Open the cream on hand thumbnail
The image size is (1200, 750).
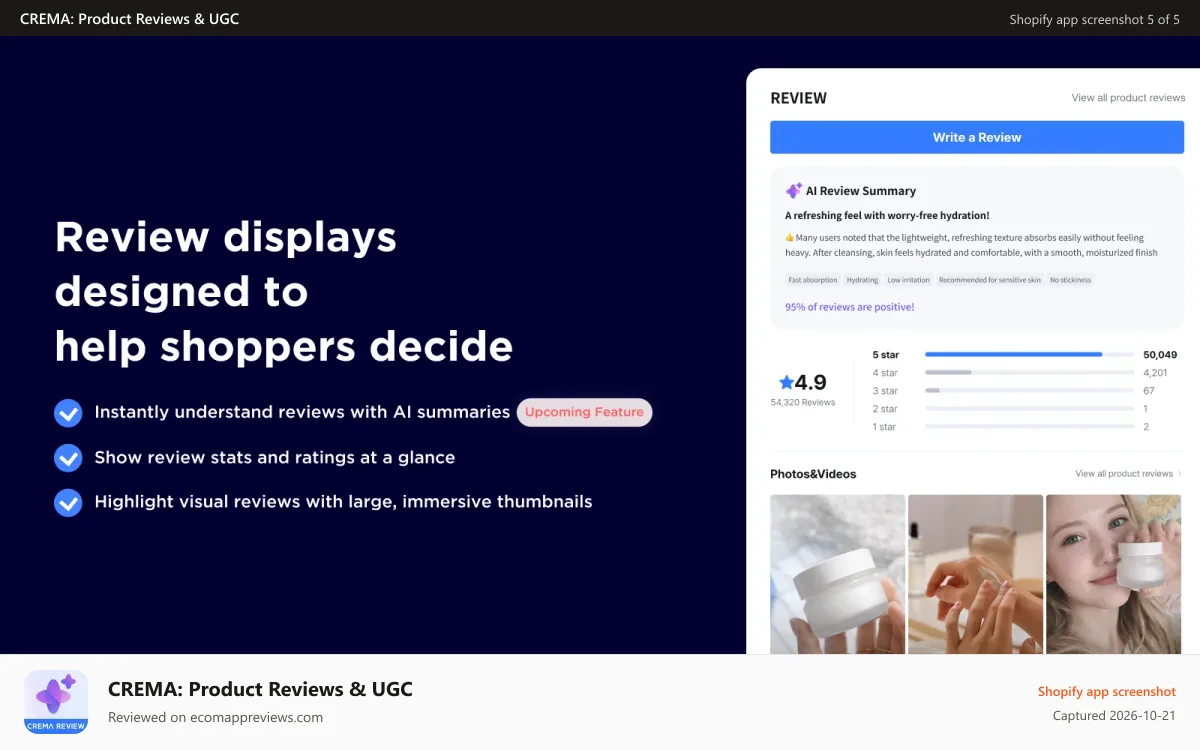(x=975, y=574)
